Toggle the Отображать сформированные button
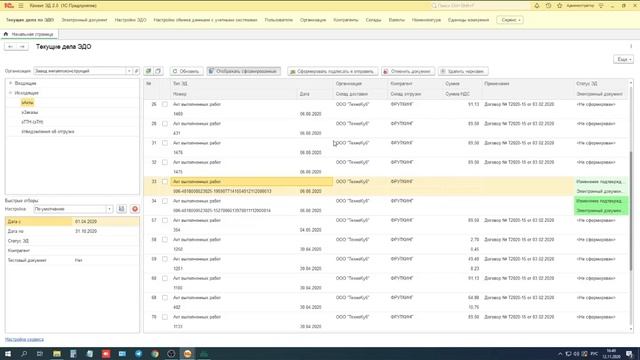Screen dimensions: 640x360 pos(243,71)
